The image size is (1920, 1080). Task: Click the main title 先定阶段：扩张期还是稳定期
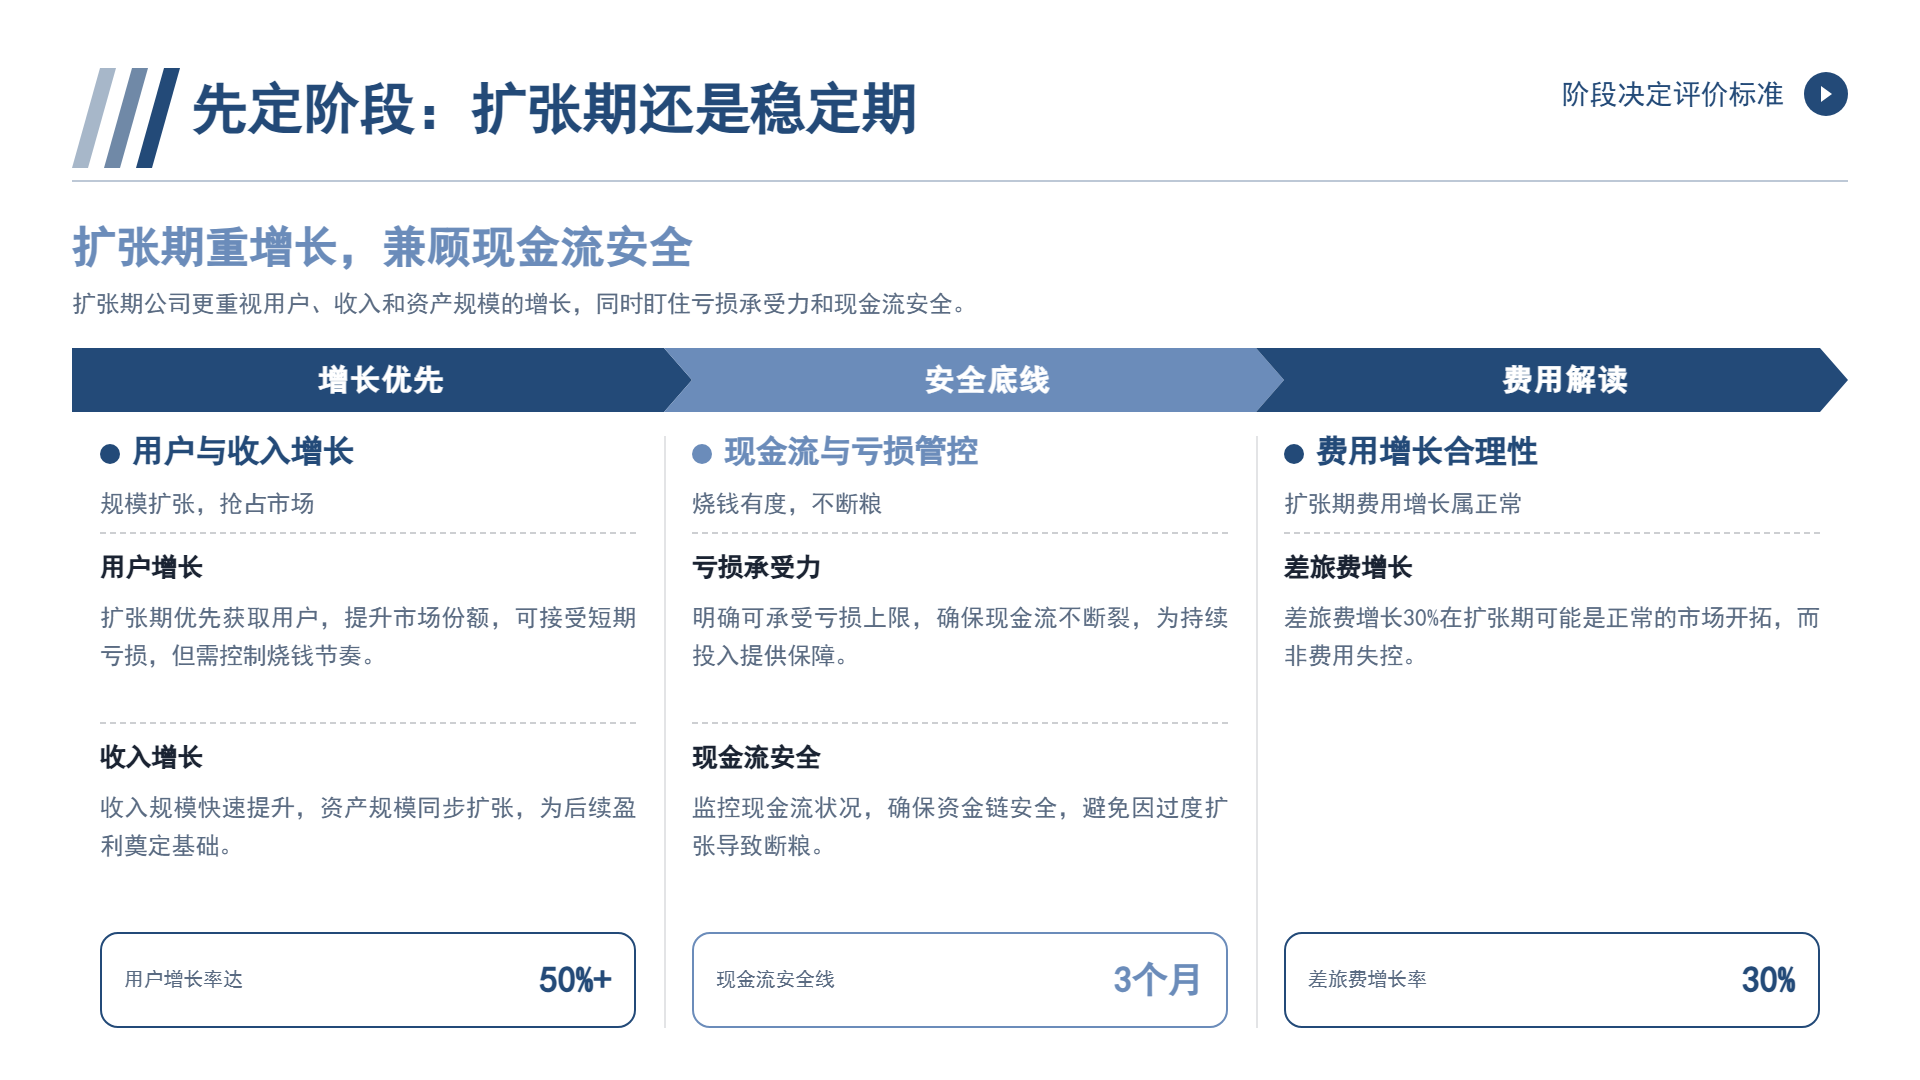point(554,109)
